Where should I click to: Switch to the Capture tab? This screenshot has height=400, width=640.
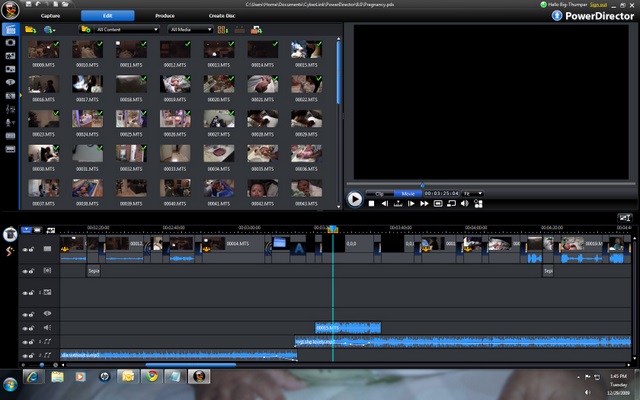(x=50, y=16)
